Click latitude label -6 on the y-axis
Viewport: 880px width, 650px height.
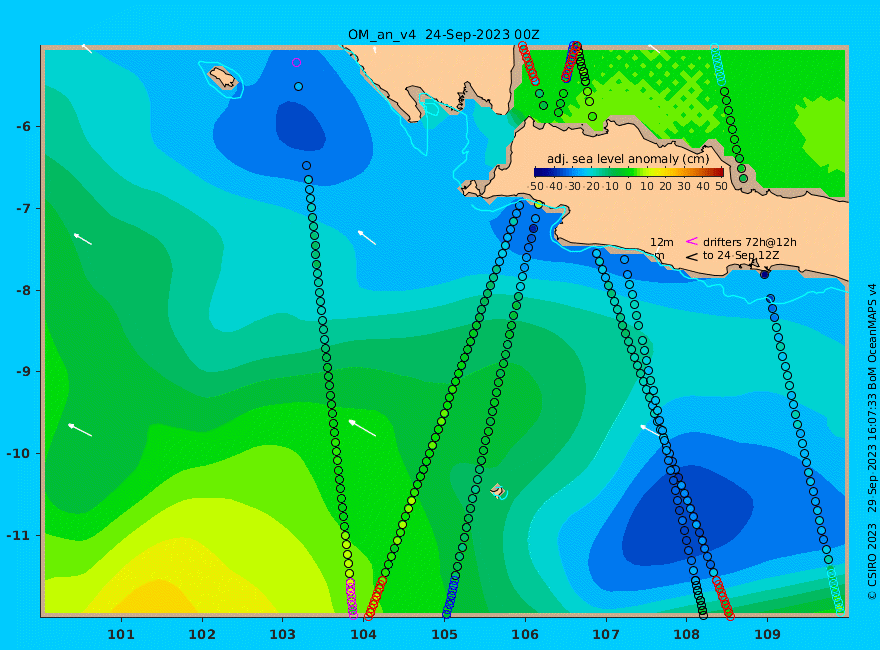(23, 127)
